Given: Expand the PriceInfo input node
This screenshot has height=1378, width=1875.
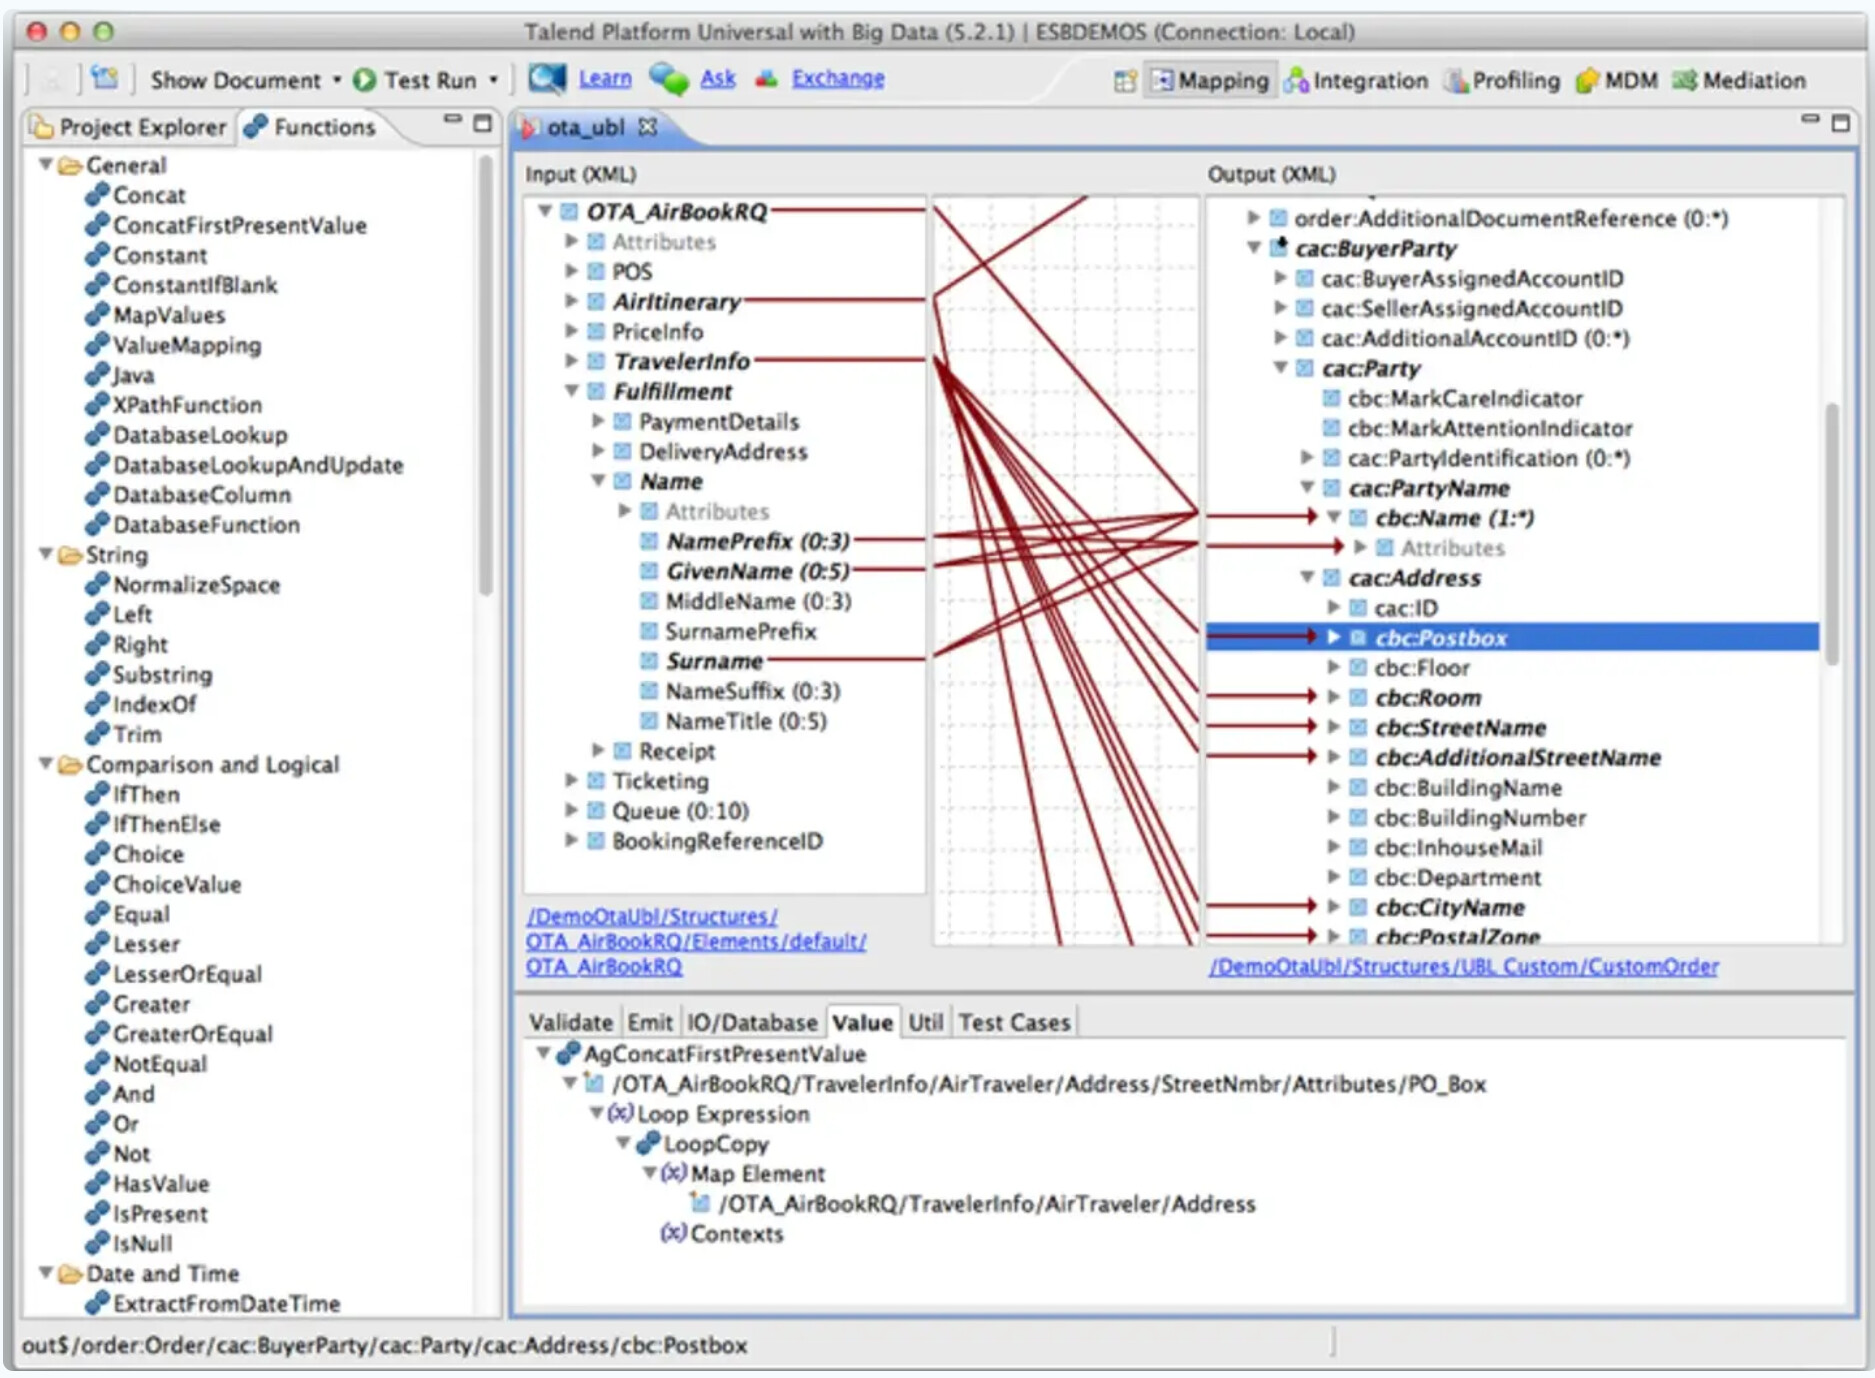Looking at the screenshot, I should (572, 331).
